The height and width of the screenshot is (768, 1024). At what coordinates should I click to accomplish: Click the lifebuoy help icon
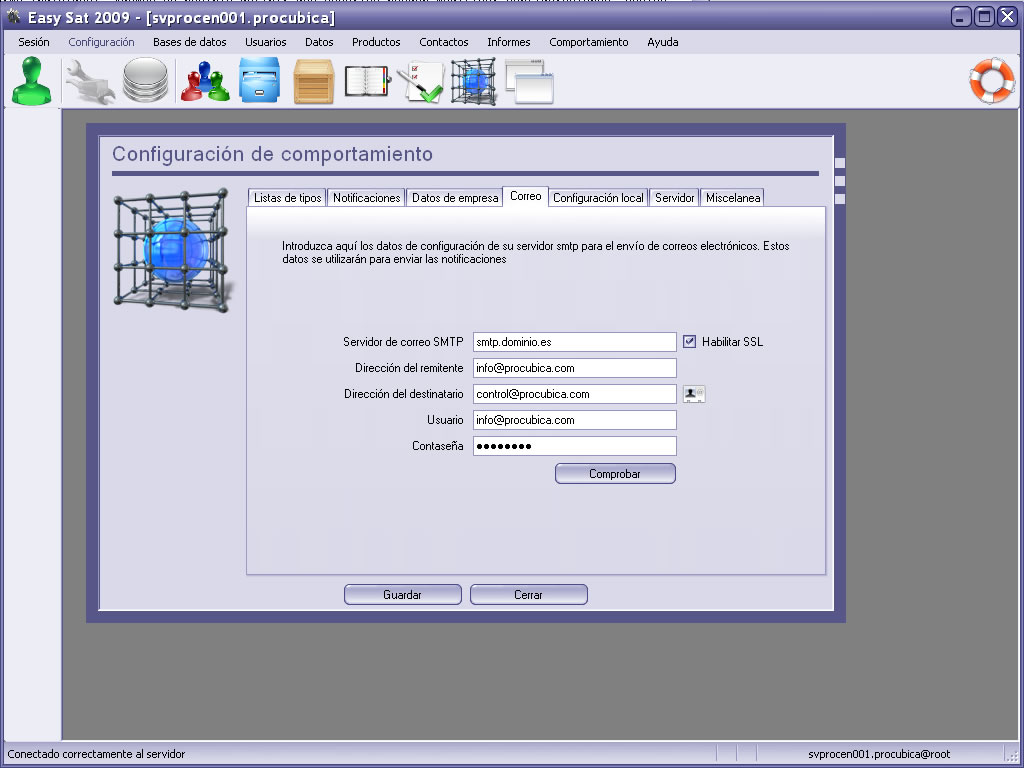tap(991, 80)
